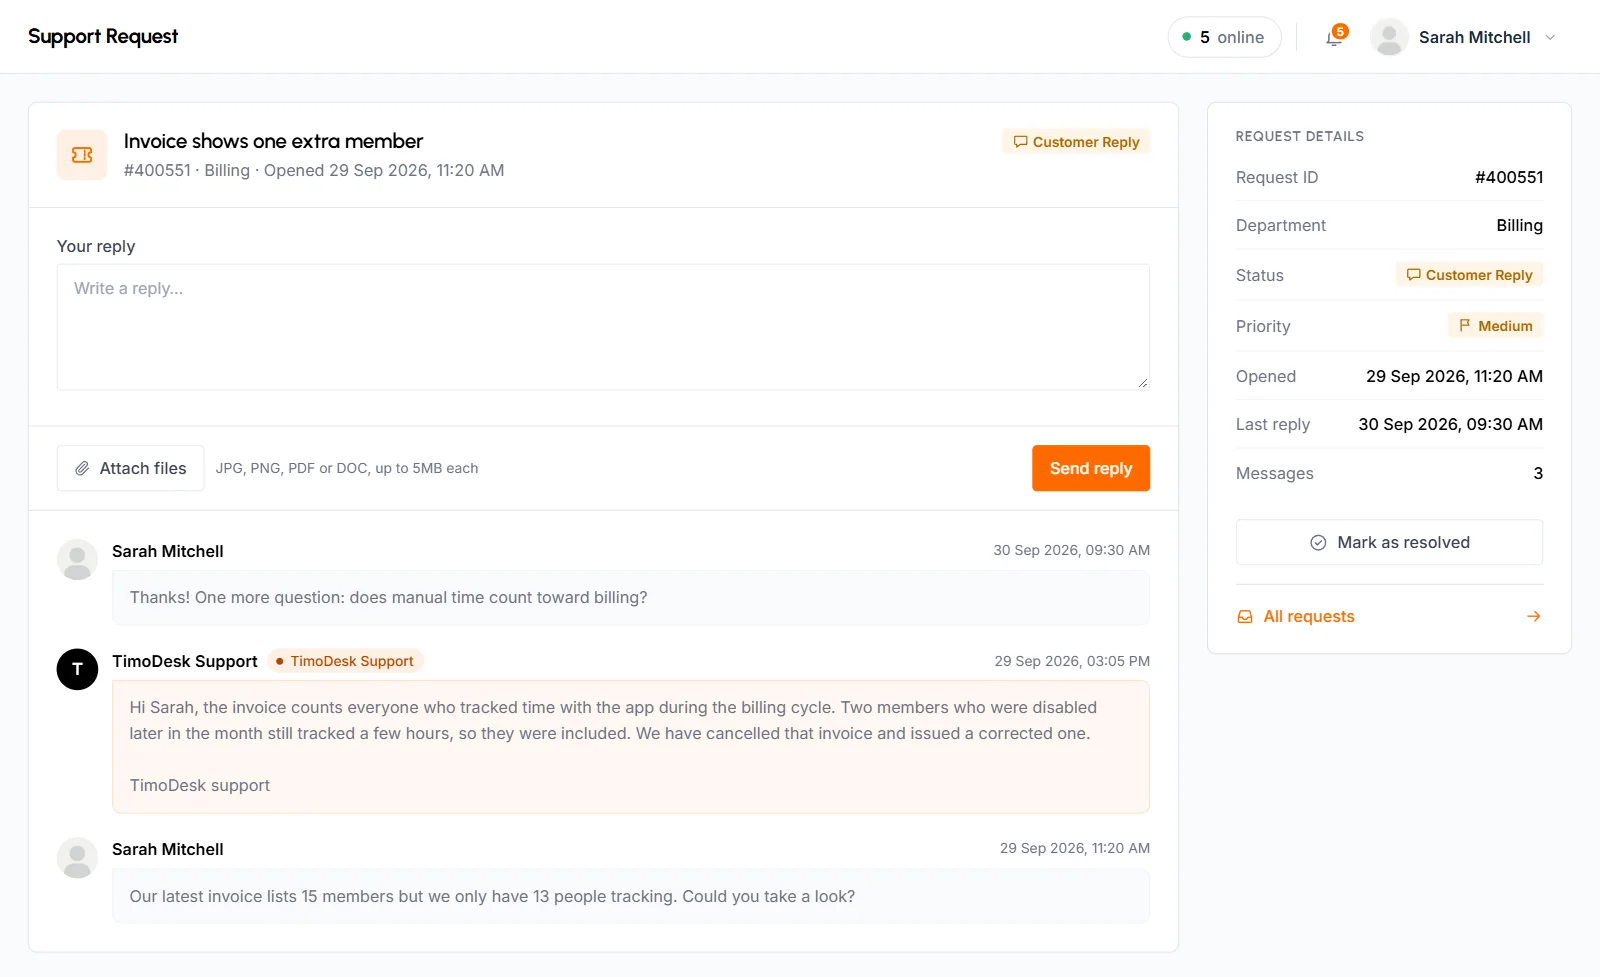Click the Support Request page title
Viewport: 1600px width, 977px height.
pyautogui.click(x=103, y=36)
